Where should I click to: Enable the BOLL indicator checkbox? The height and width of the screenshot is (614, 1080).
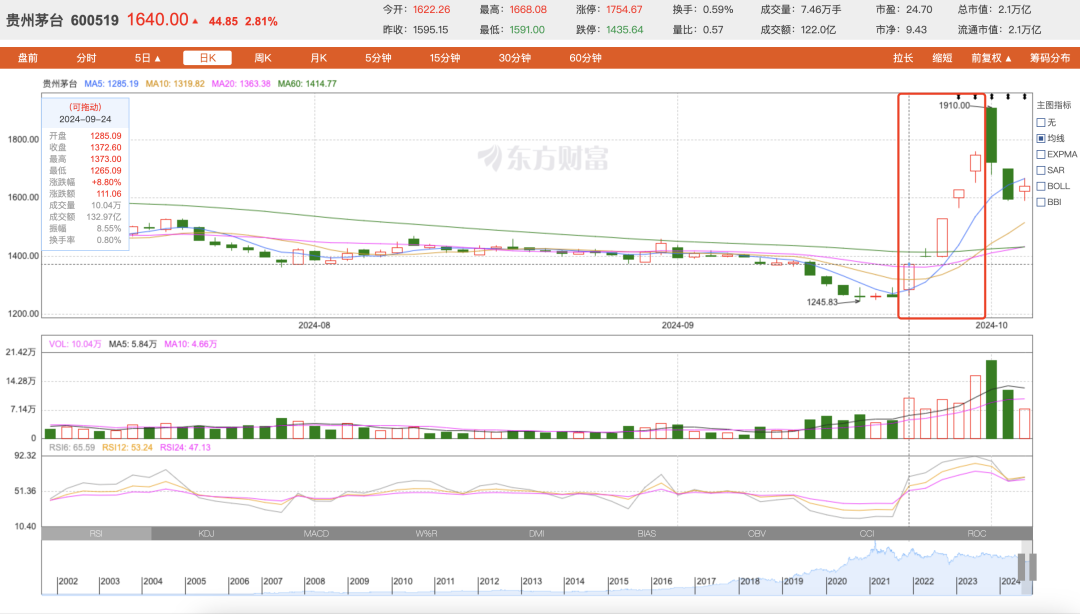pyautogui.click(x=1041, y=186)
